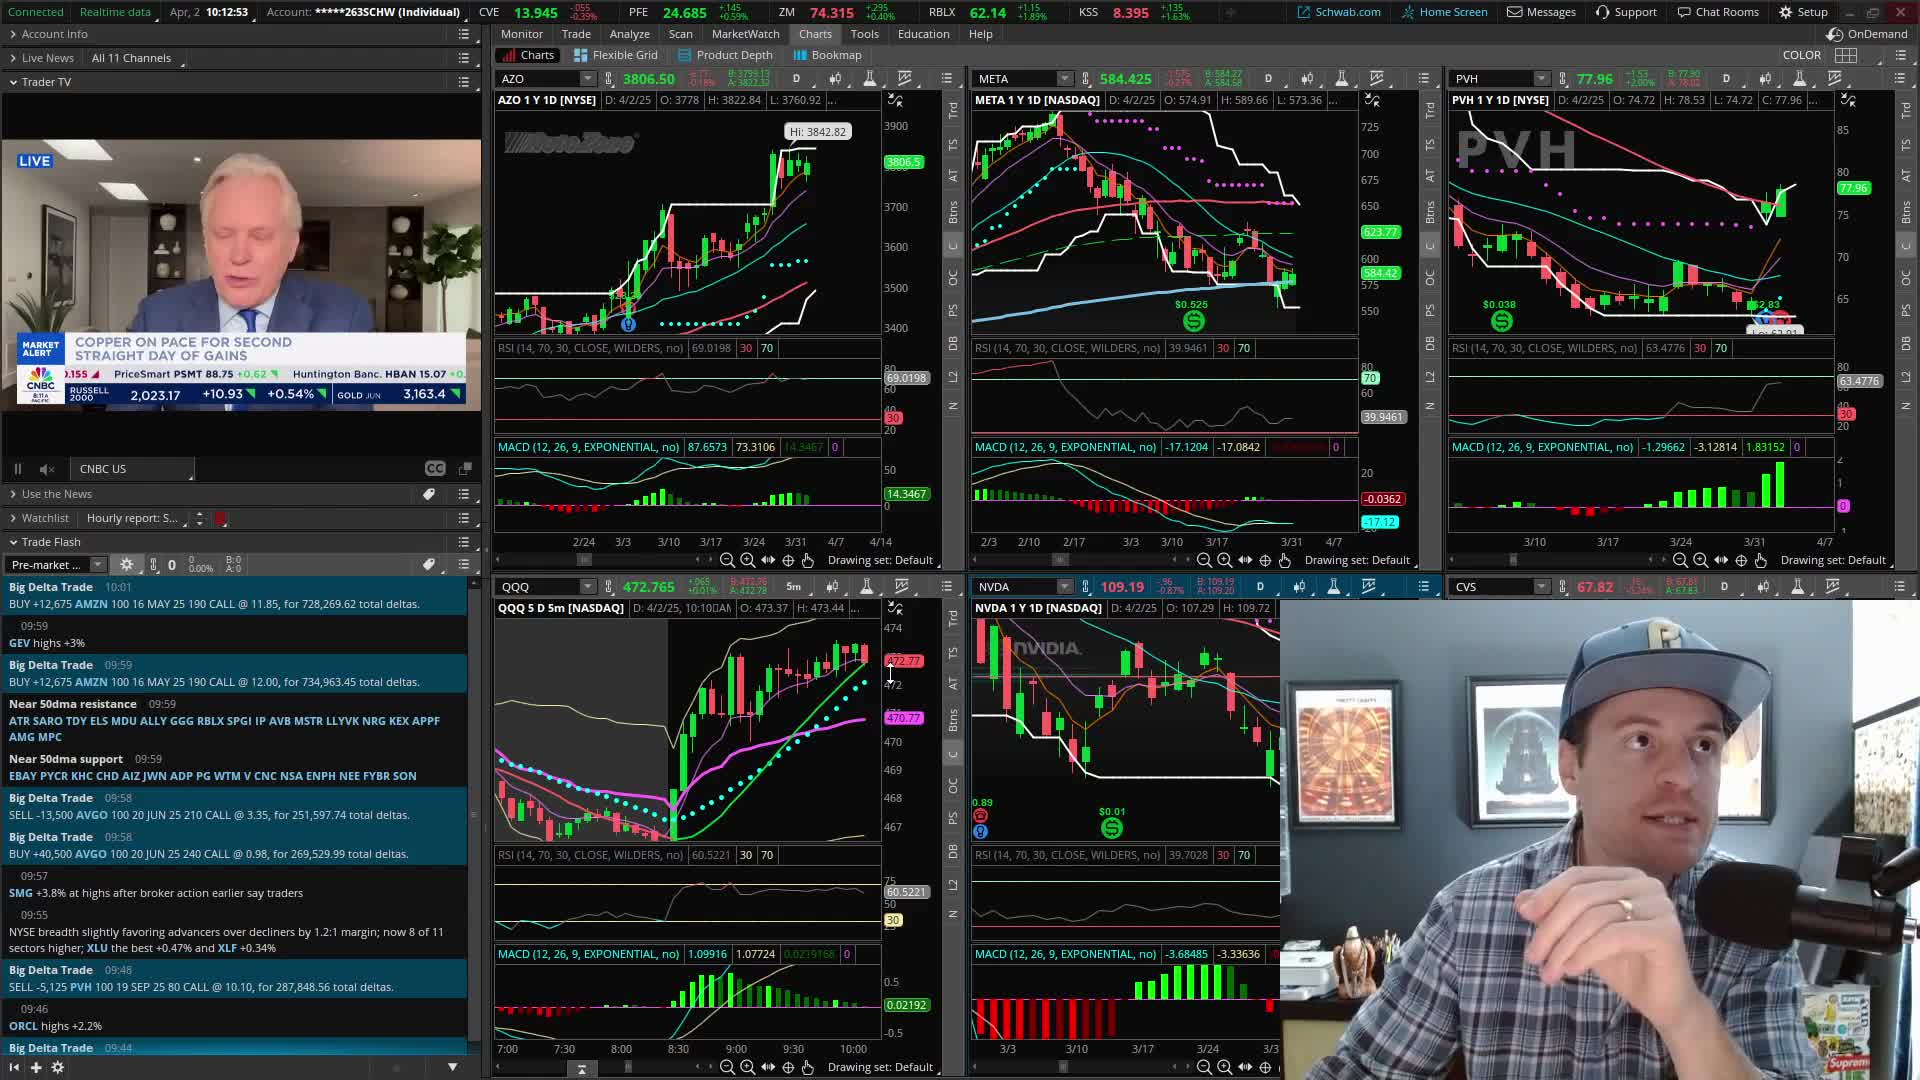This screenshot has height=1080, width=1920.
Task: Open the Schwab.com link
Action: tap(1339, 12)
